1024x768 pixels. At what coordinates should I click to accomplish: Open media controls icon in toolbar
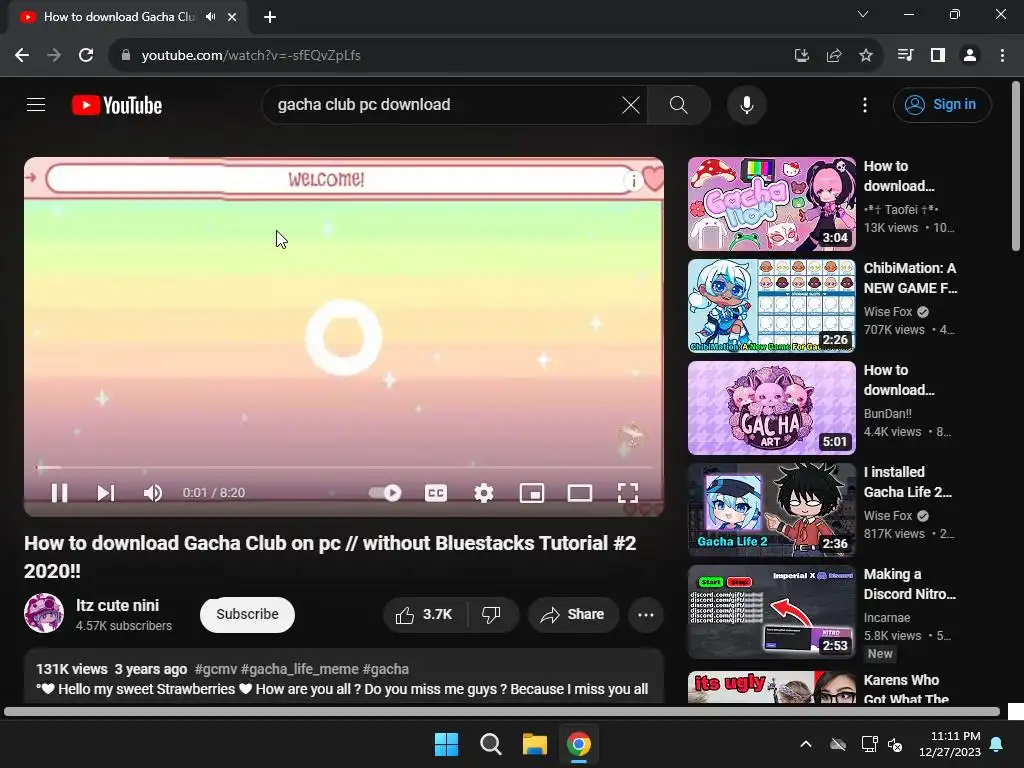point(905,56)
